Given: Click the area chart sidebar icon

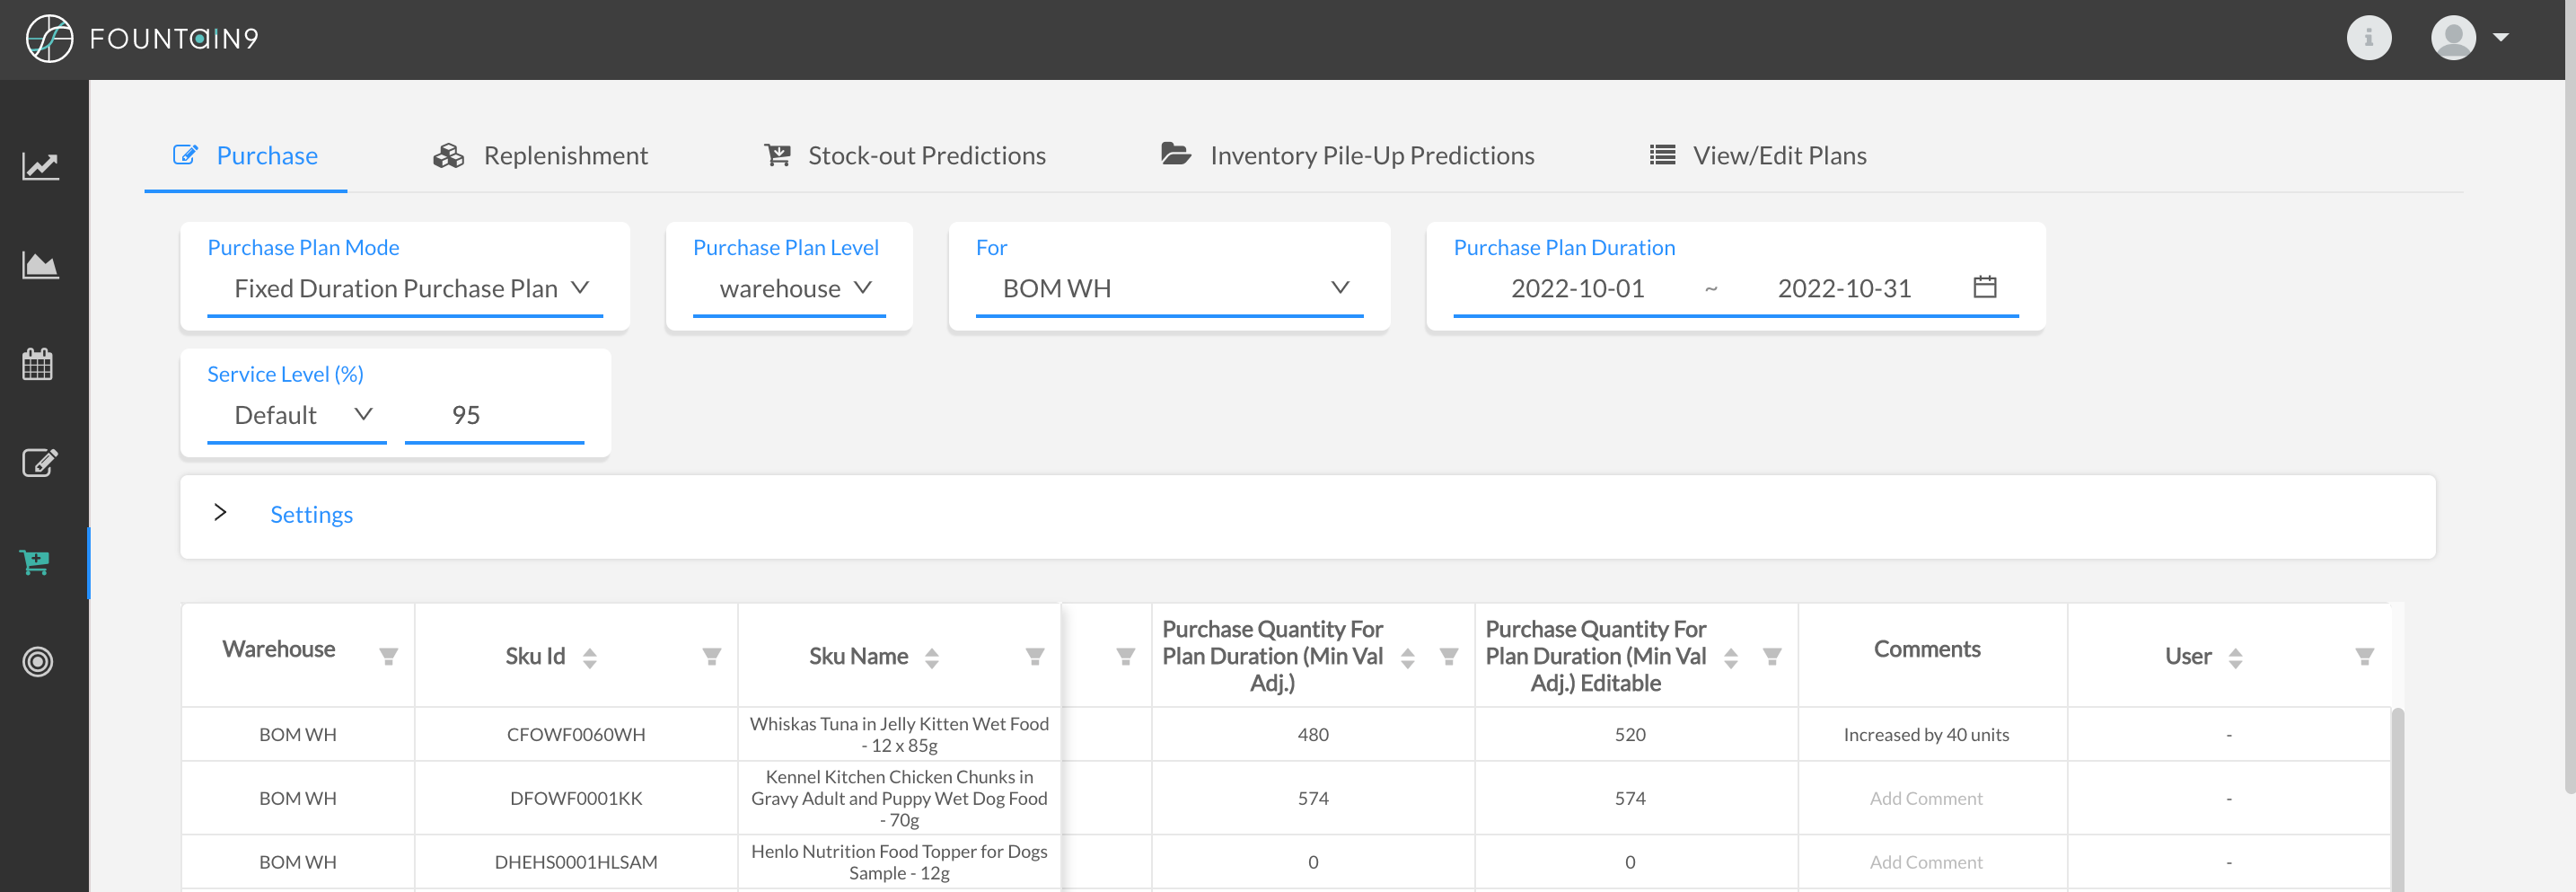Looking at the screenshot, I should pos(40,265).
